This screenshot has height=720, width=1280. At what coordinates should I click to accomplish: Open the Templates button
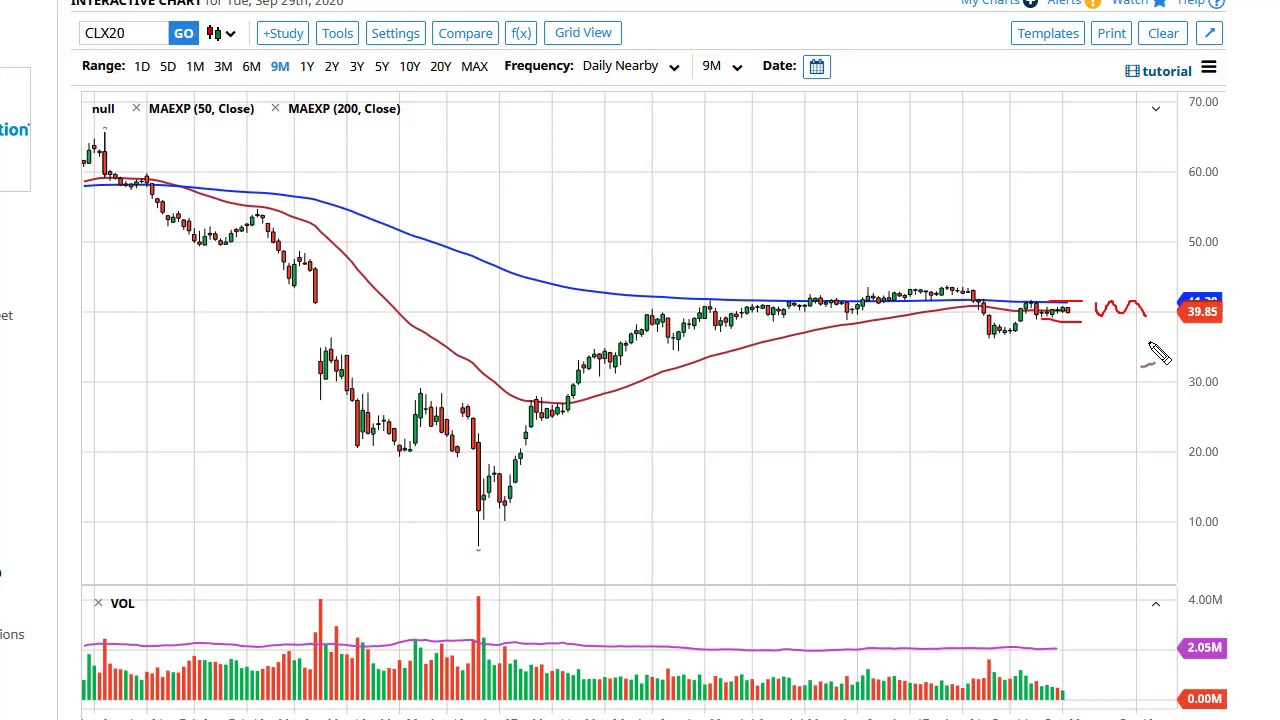[x=1048, y=33]
